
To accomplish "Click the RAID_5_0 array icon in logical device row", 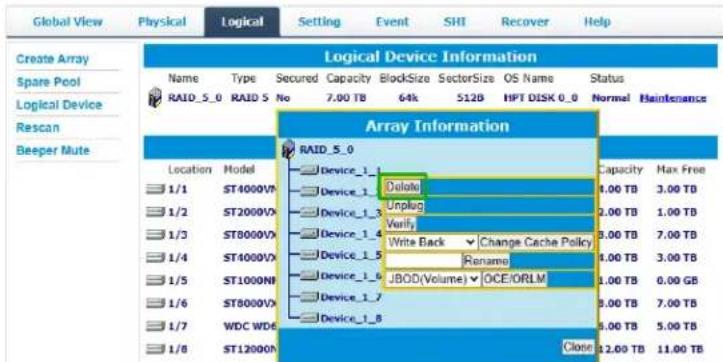I will tap(155, 97).
